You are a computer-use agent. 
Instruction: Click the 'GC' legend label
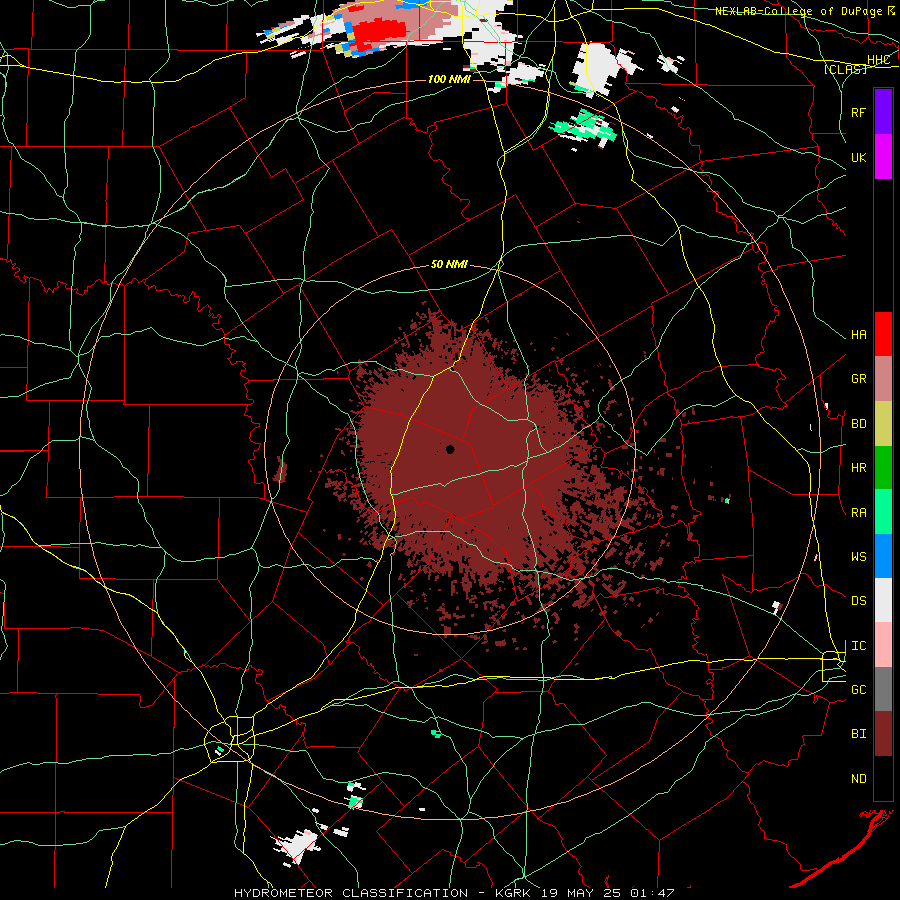[858, 690]
